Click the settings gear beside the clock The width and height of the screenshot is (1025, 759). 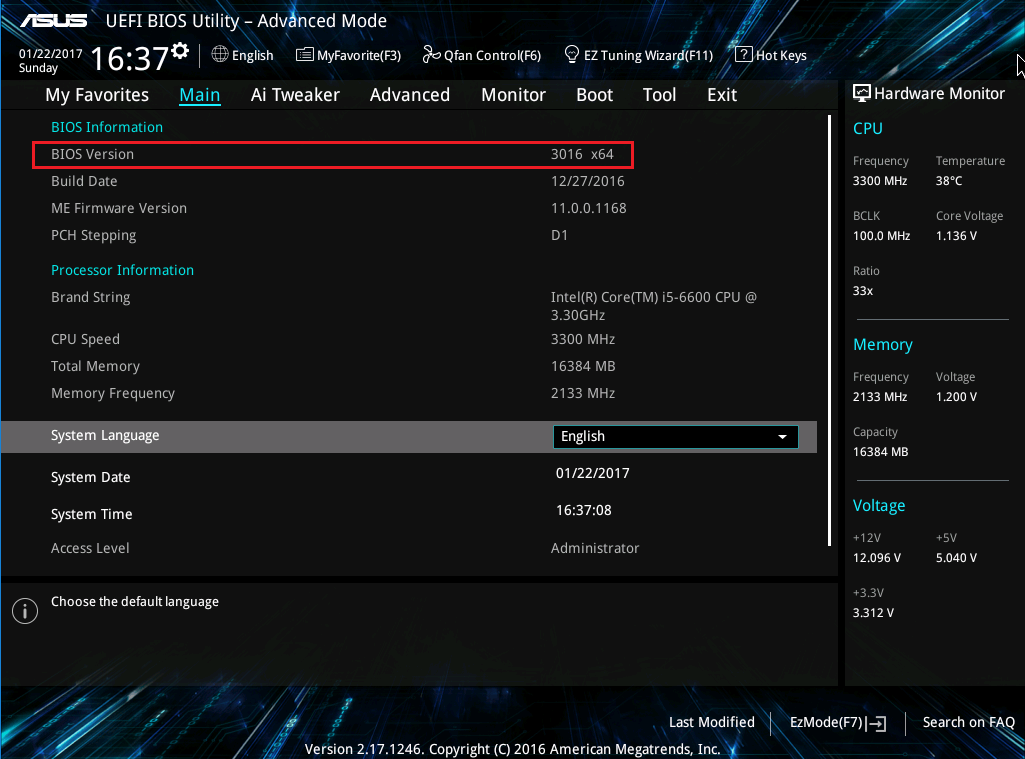[x=180, y=50]
